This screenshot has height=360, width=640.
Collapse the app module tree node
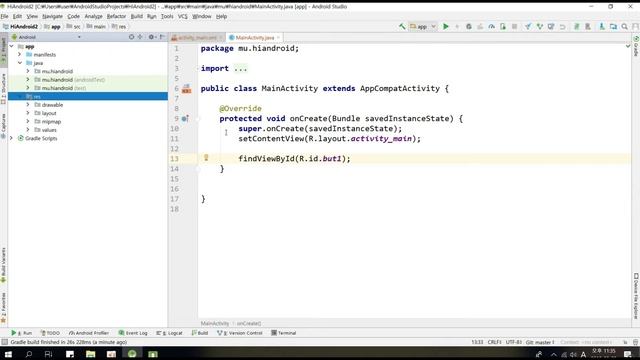pyautogui.click(x=11, y=46)
